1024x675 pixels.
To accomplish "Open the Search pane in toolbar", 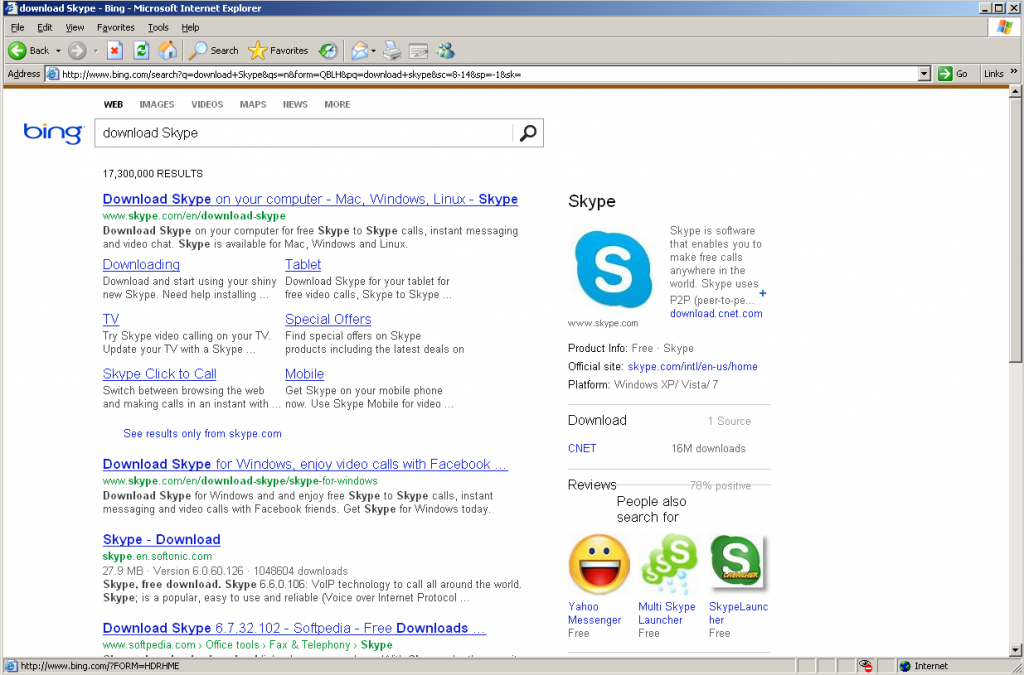I will tap(213, 50).
